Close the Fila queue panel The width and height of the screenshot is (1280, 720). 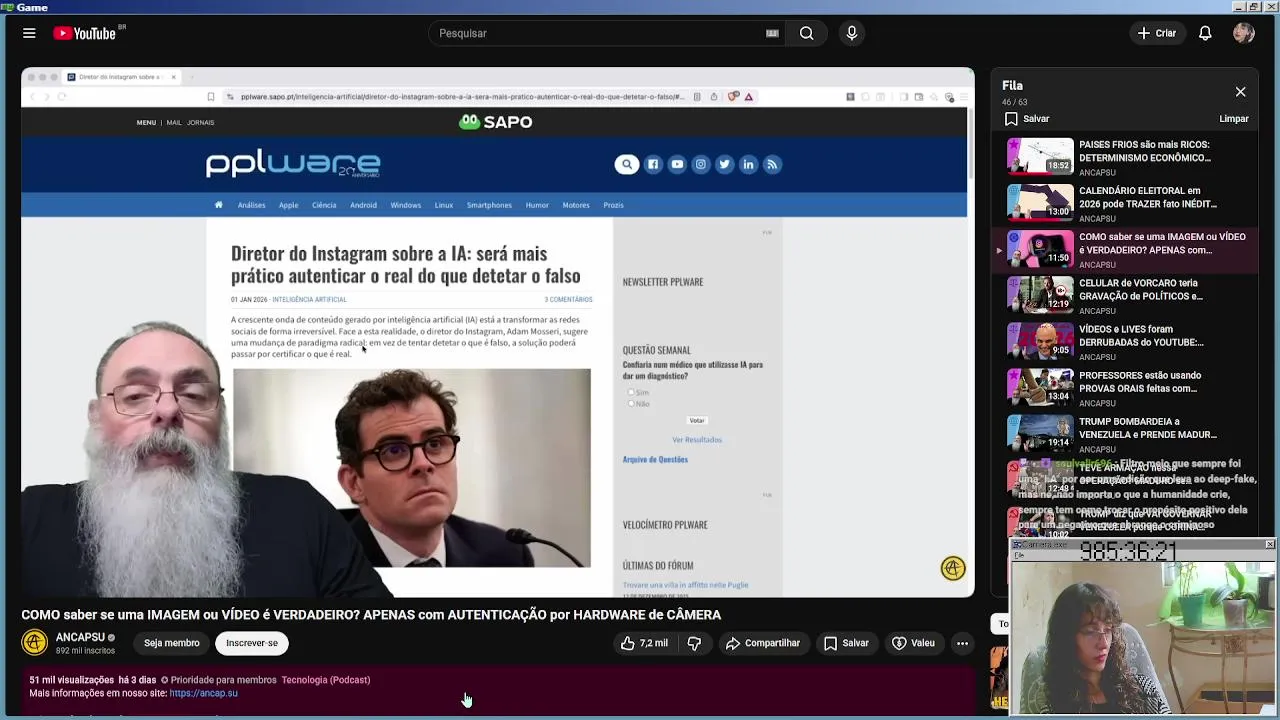(1240, 92)
